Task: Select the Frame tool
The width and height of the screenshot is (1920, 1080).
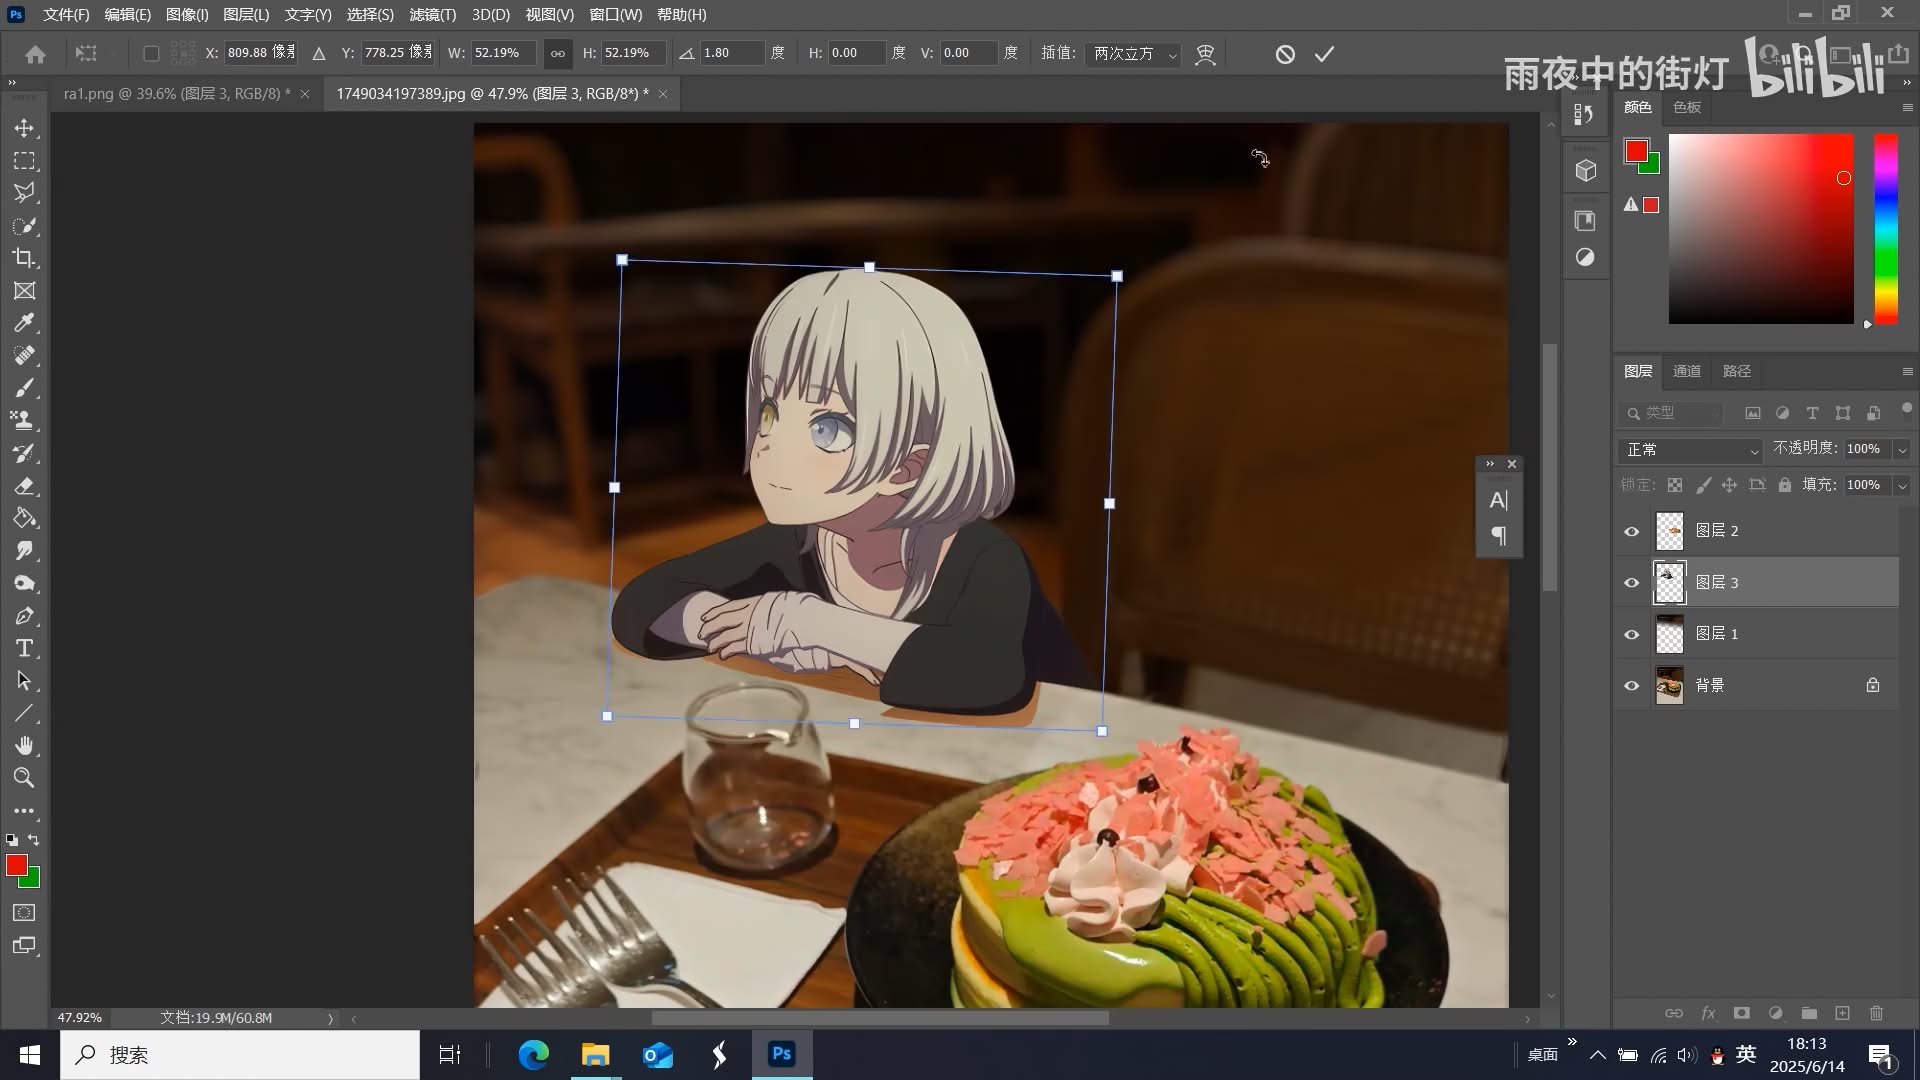Action: (x=24, y=291)
